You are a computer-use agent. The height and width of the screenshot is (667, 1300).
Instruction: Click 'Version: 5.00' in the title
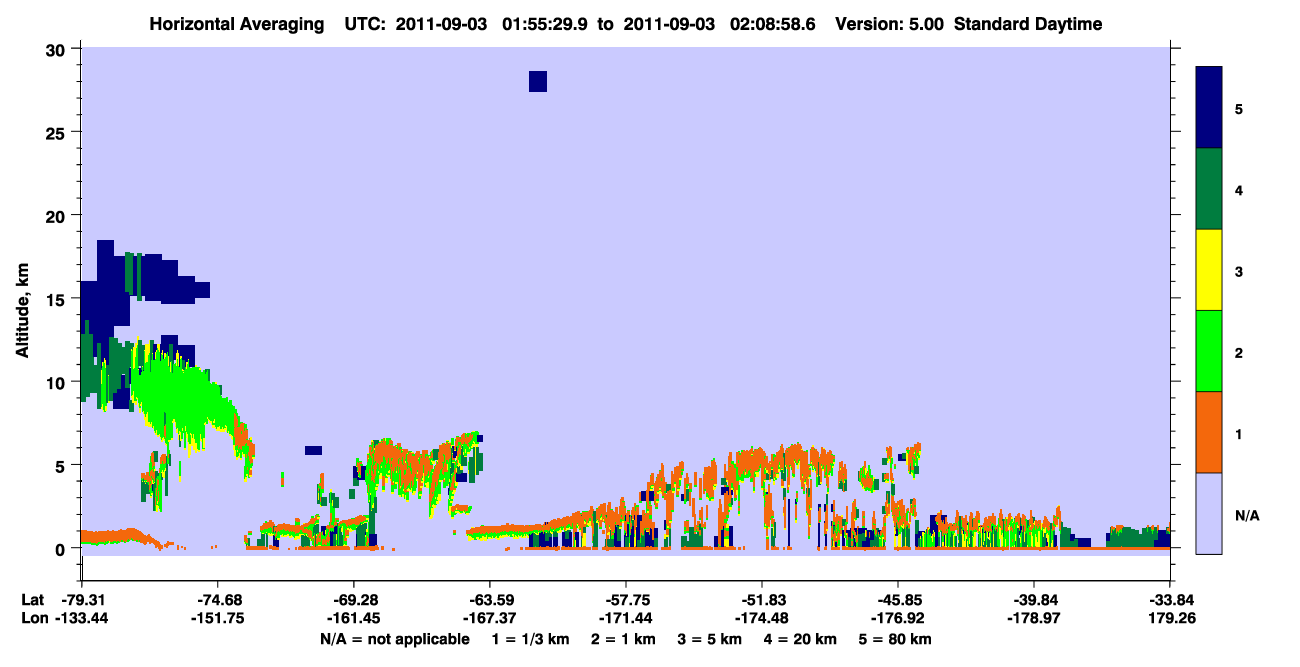coord(889,24)
